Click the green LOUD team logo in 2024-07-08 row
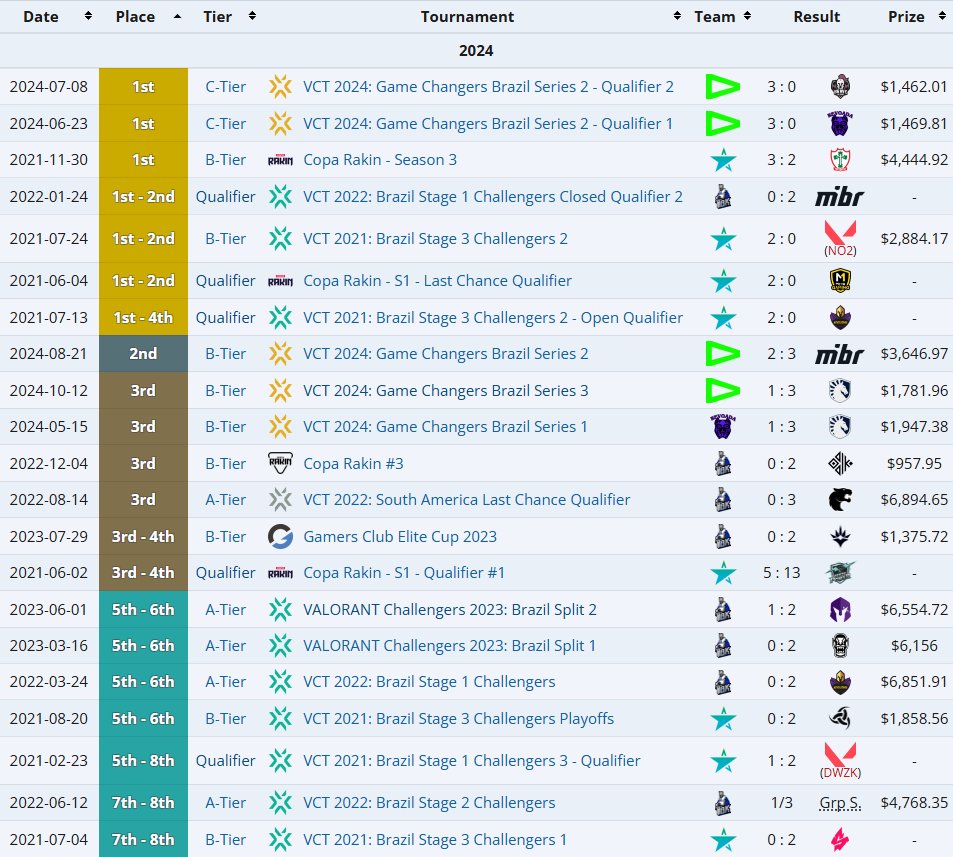Screen dimensions: 953x857 click(x=723, y=87)
